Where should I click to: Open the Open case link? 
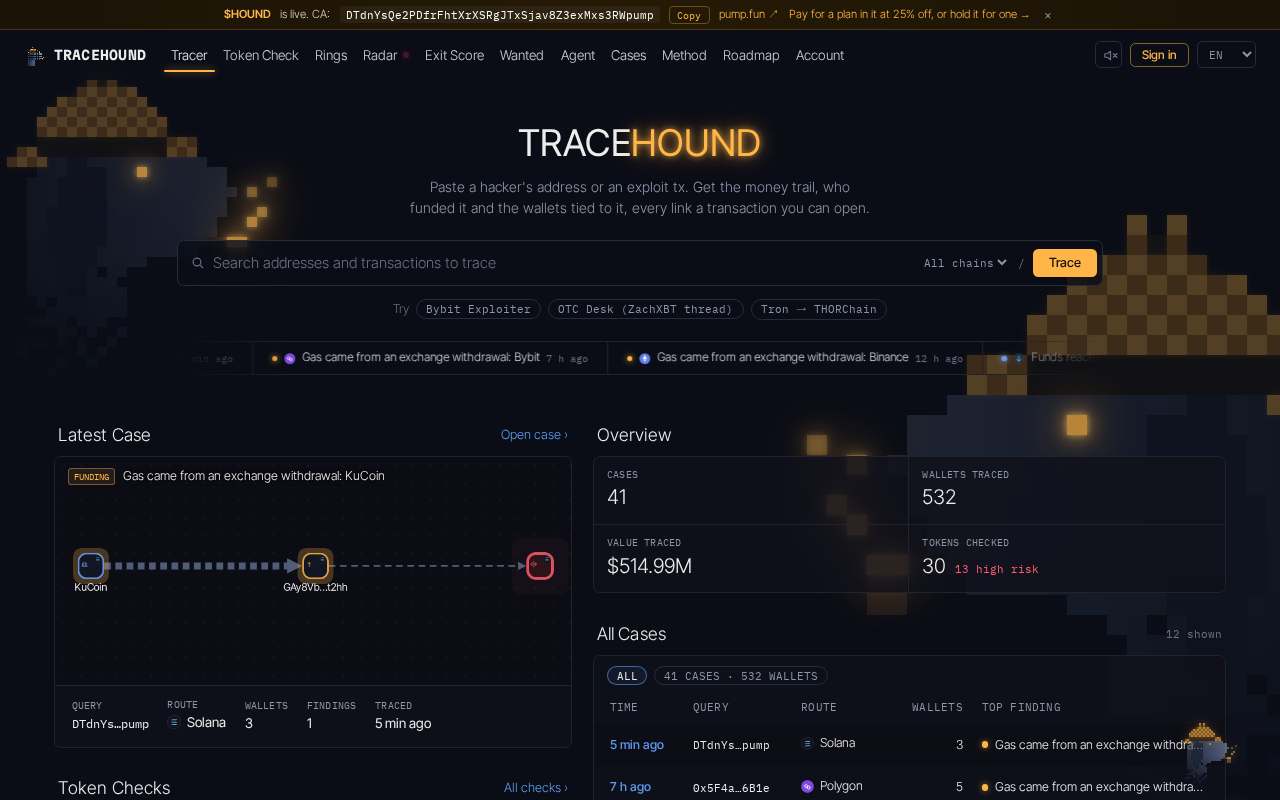(534, 435)
